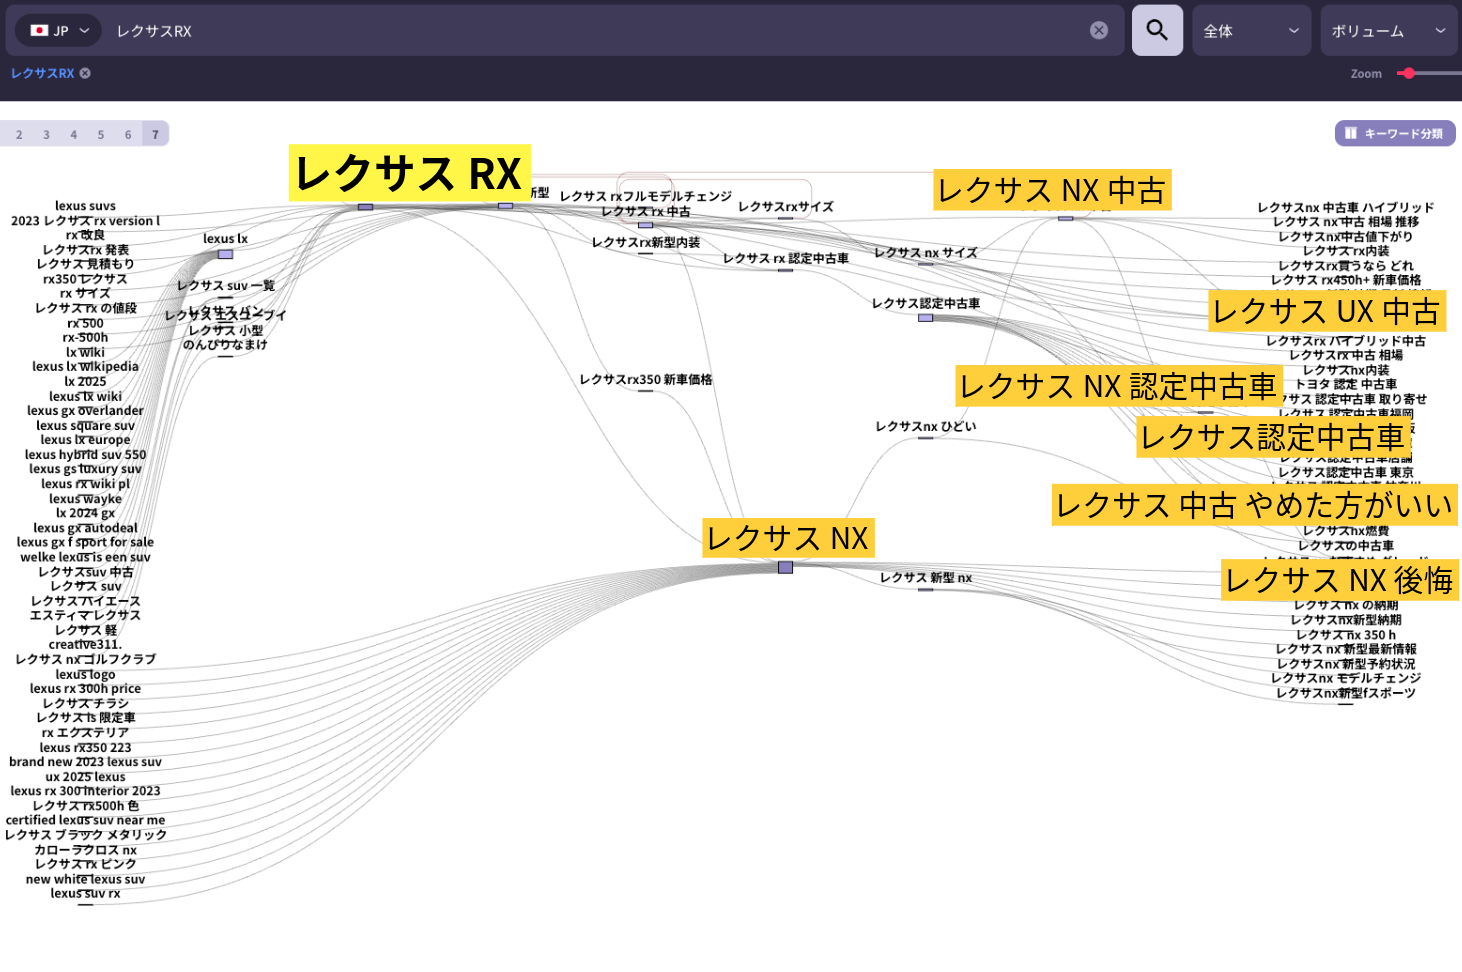Clear the search field with the X icon
Image resolution: width=1462 pixels, height=972 pixels.
pyautogui.click(x=1099, y=30)
